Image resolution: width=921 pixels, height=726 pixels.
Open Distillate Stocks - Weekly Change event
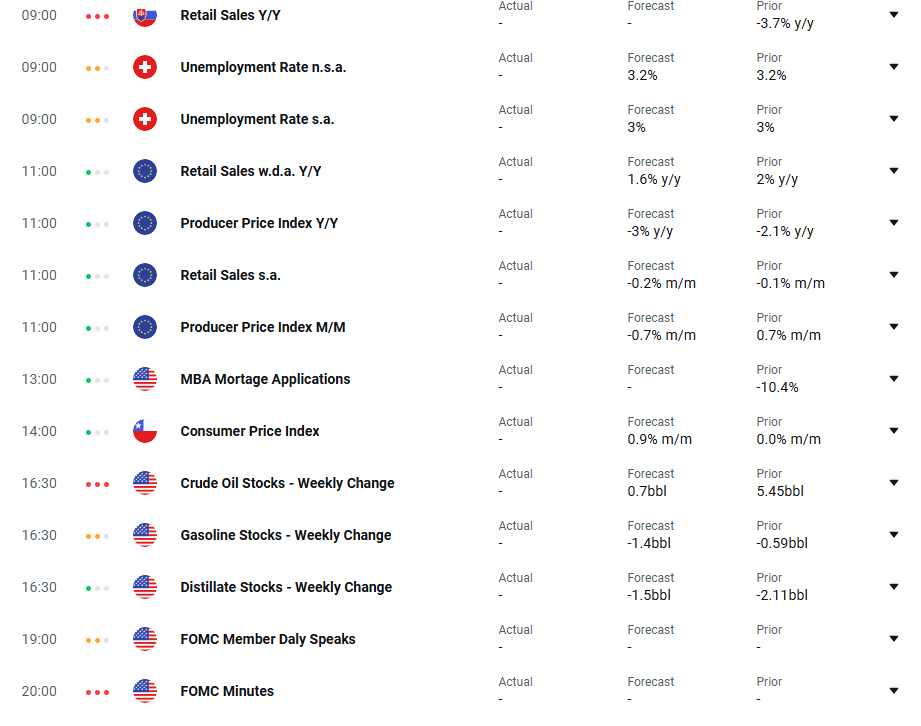click(x=286, y=587)
